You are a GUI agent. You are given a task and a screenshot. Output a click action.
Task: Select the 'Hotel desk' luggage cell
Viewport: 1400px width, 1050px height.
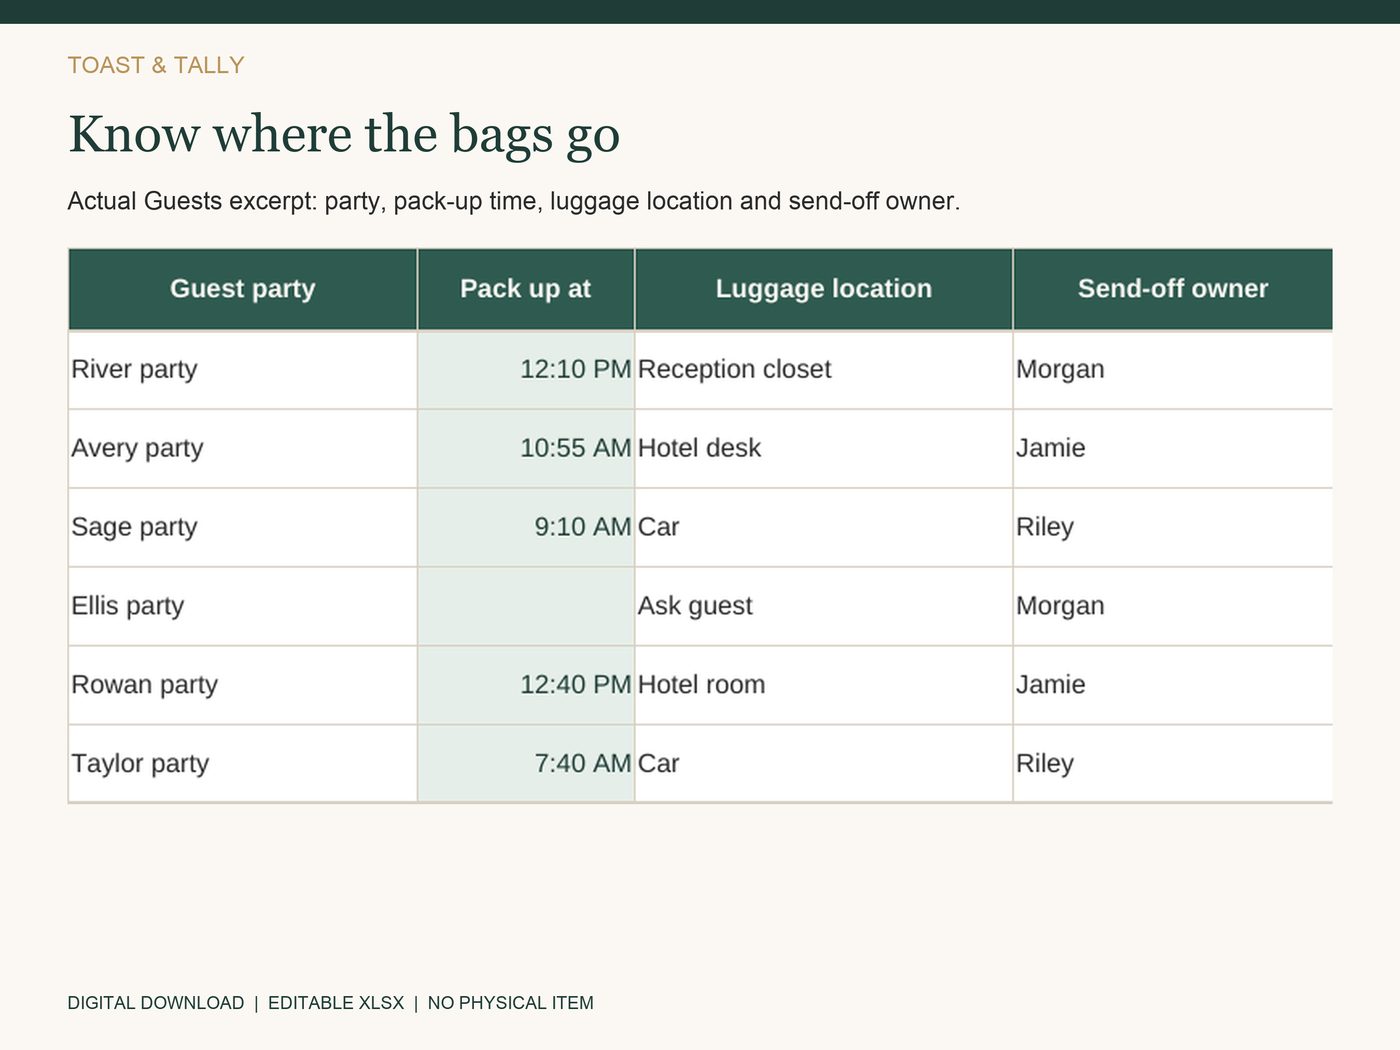(x=824, y=449)
